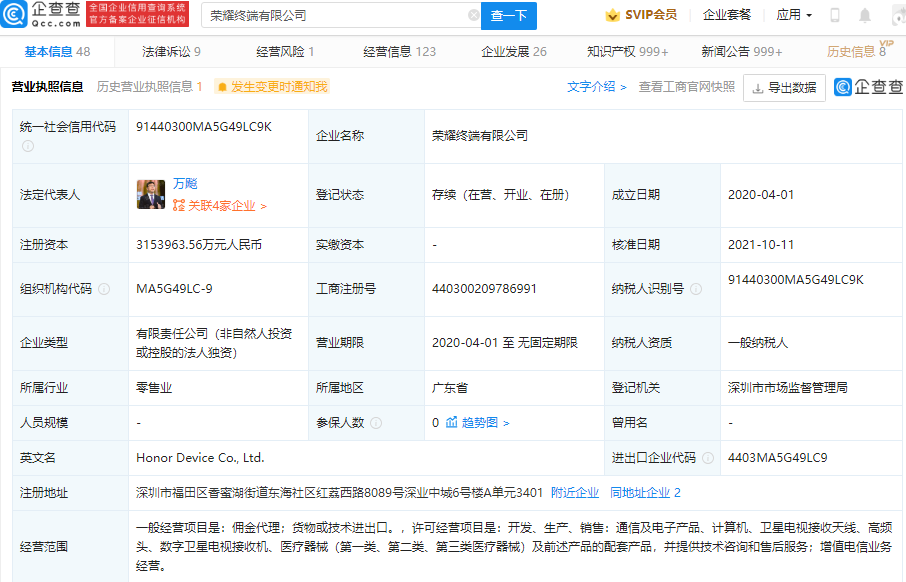Click the info icon beside 统一社会信用代码

28,145
